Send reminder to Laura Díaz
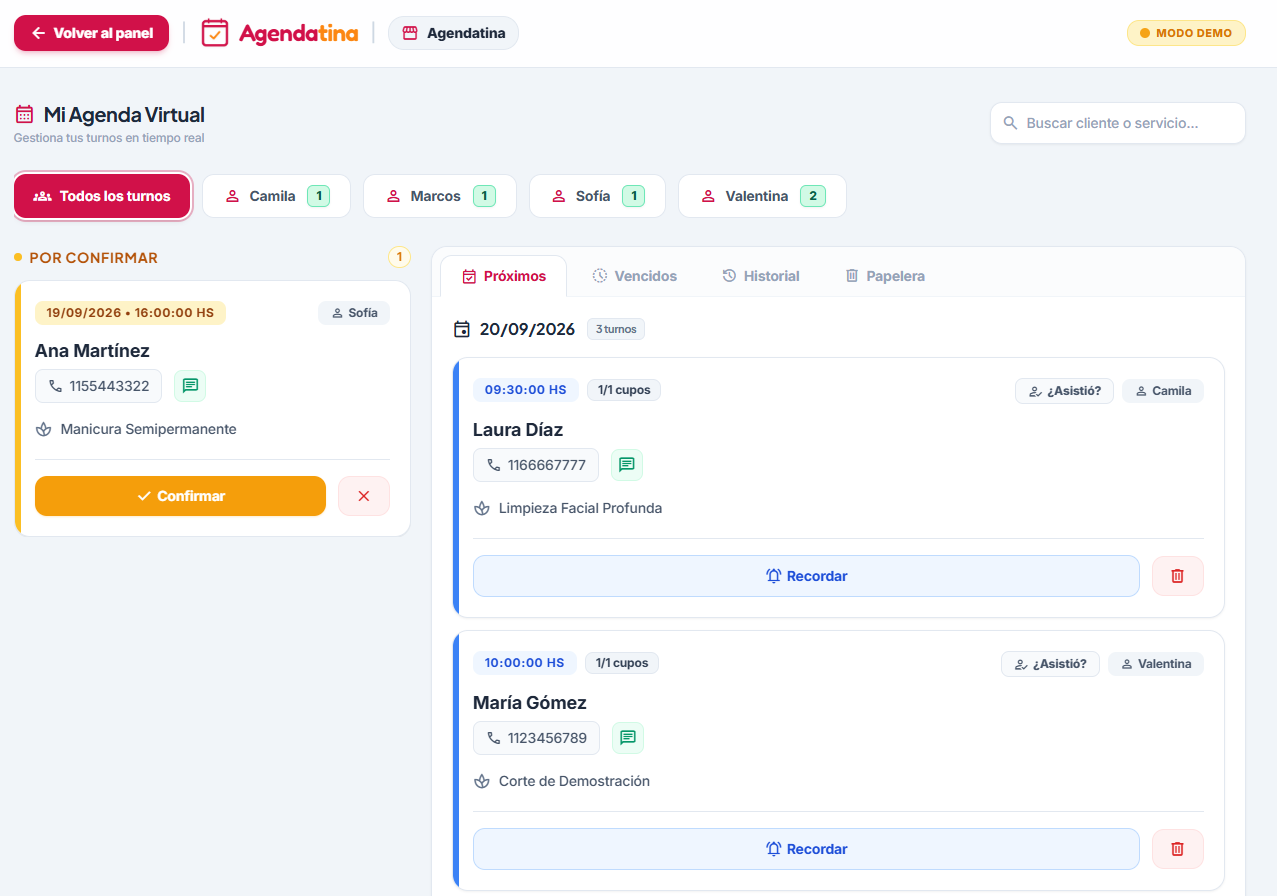This screenshot has height=896, width=1277. 806,576
